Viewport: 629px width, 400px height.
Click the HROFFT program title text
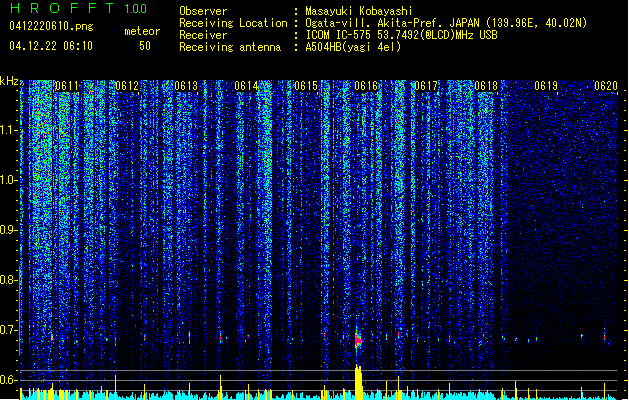click(x=62, y=8)
